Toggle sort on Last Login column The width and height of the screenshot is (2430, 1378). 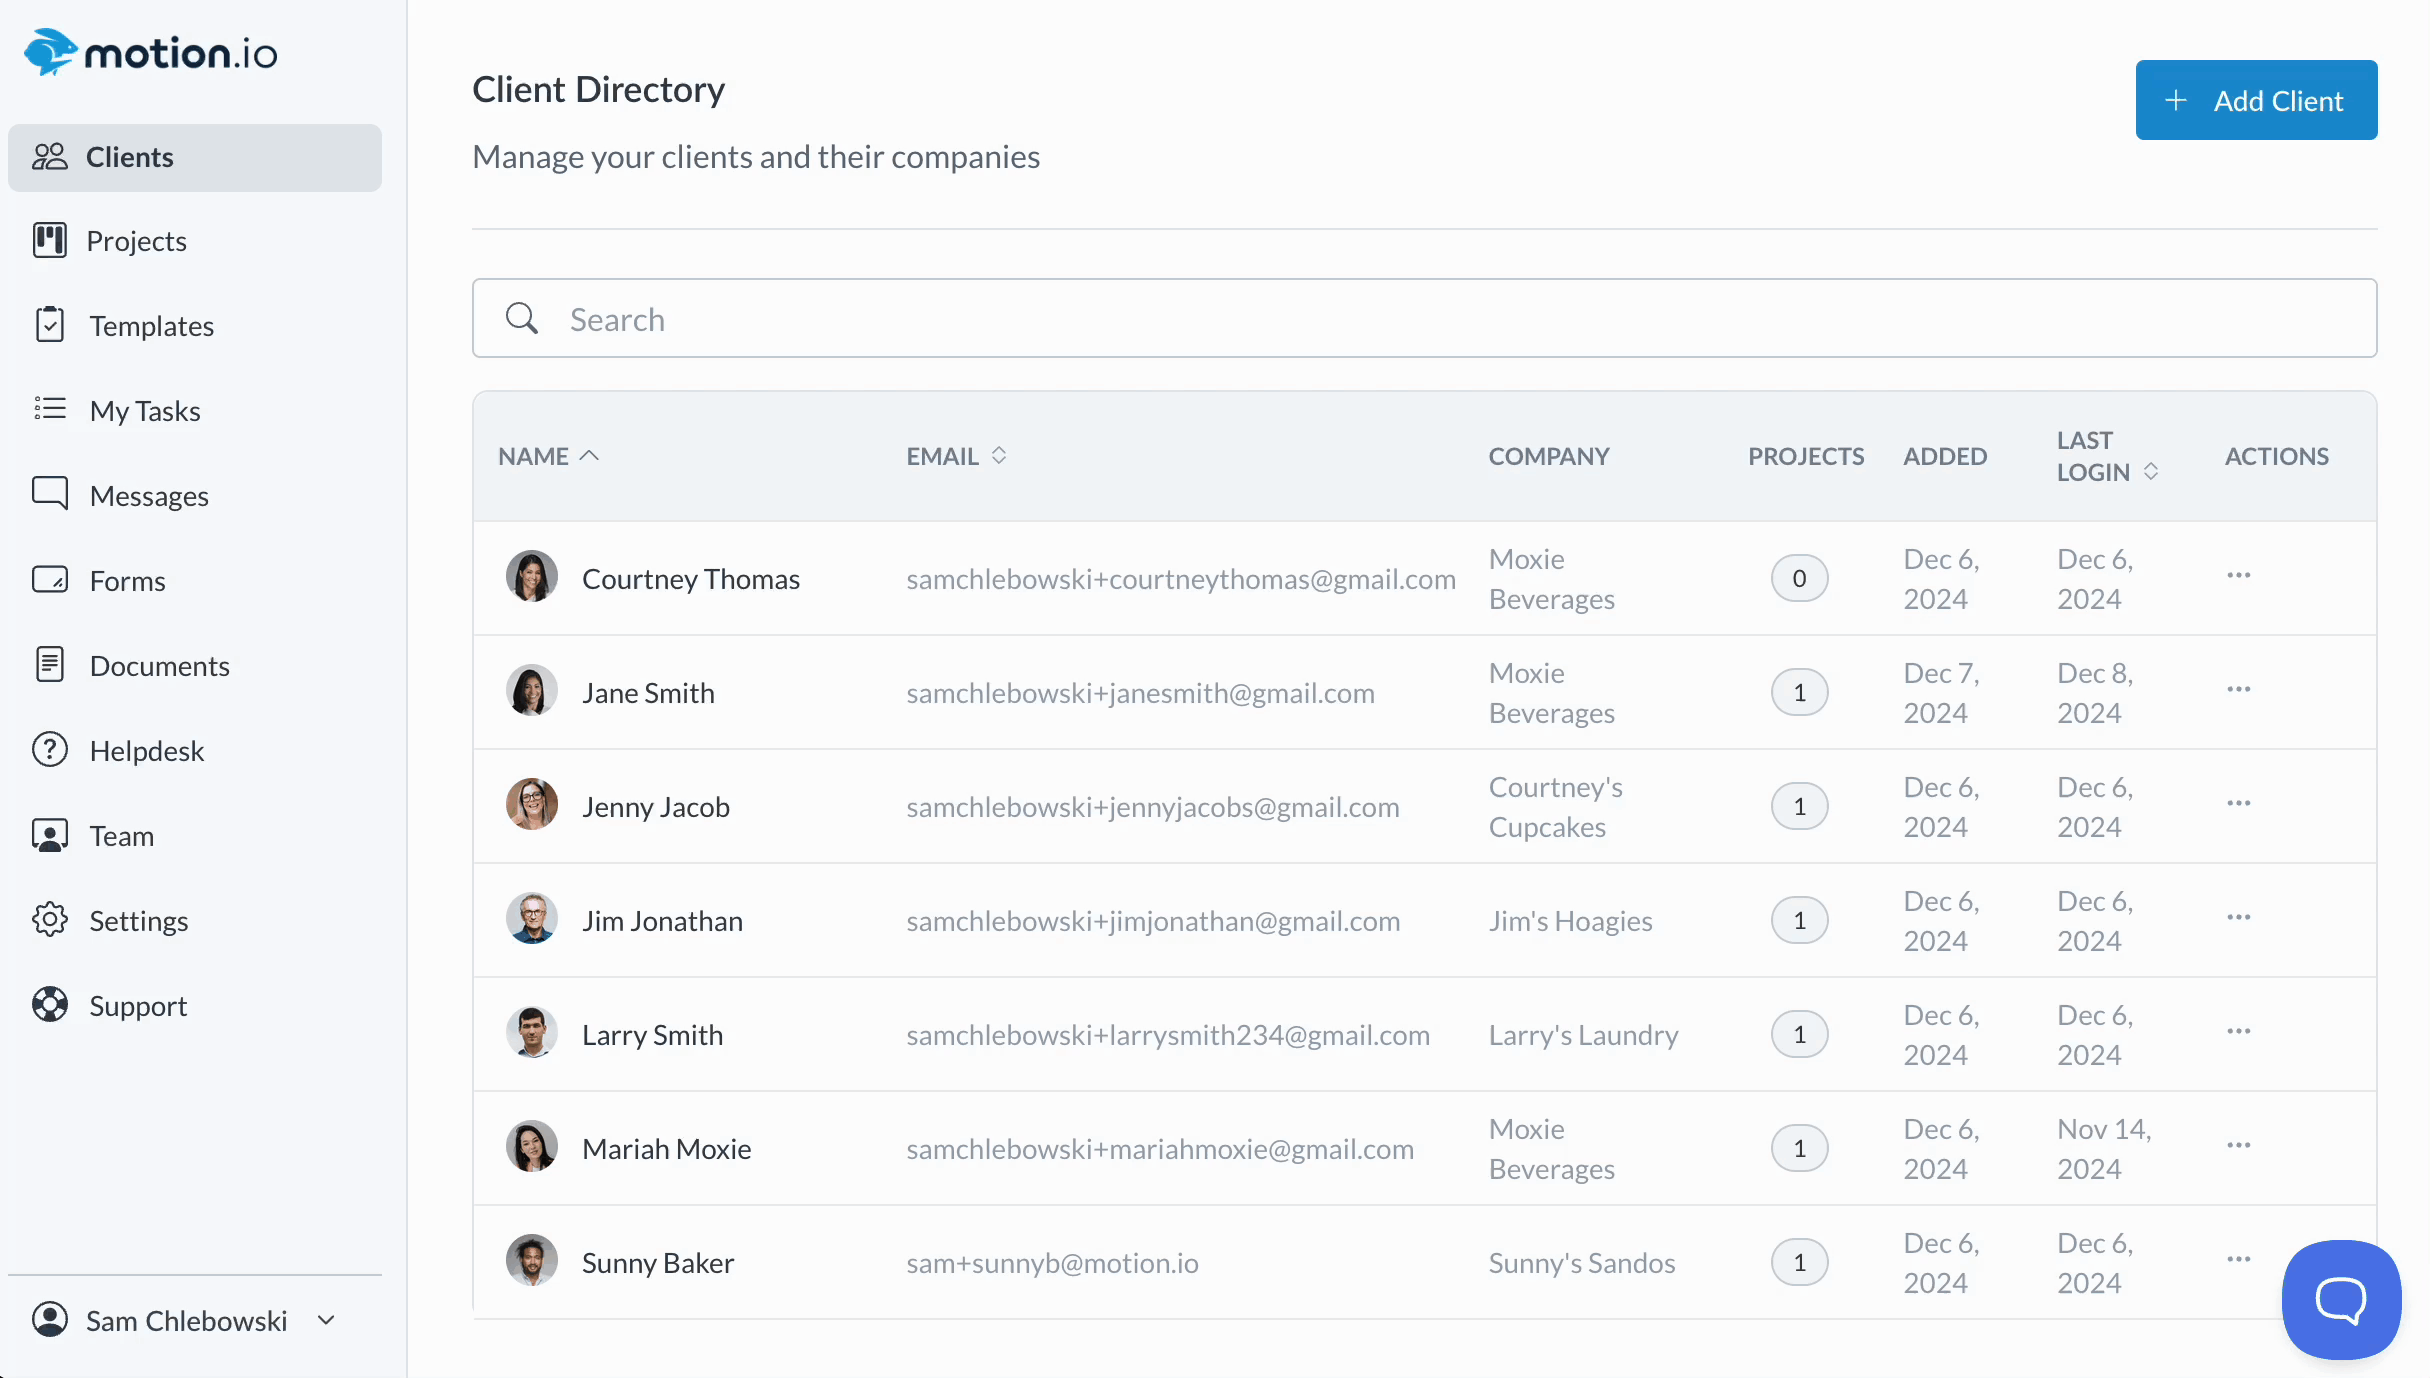coord(2150,471)
